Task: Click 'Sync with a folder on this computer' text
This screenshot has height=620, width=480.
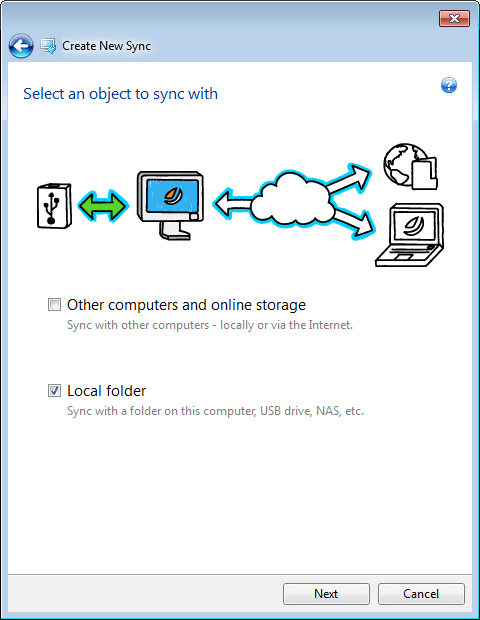Action: [x=215, y=411]
